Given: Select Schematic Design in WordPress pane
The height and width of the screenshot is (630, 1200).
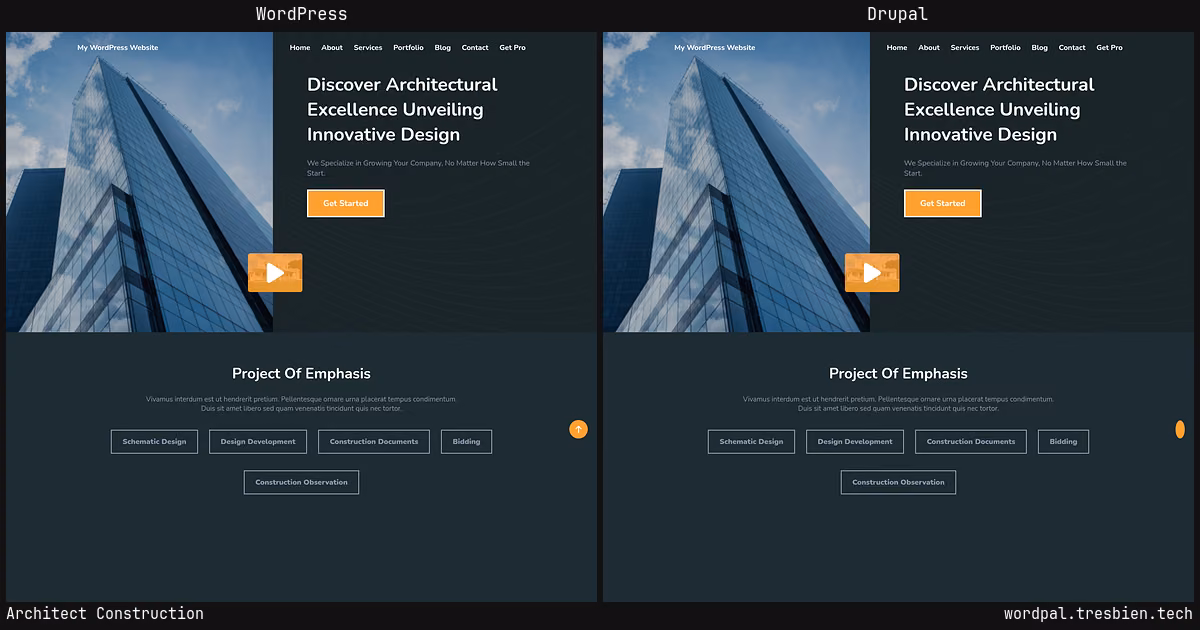Looking at the screenshot, I should tap(154, 441).
